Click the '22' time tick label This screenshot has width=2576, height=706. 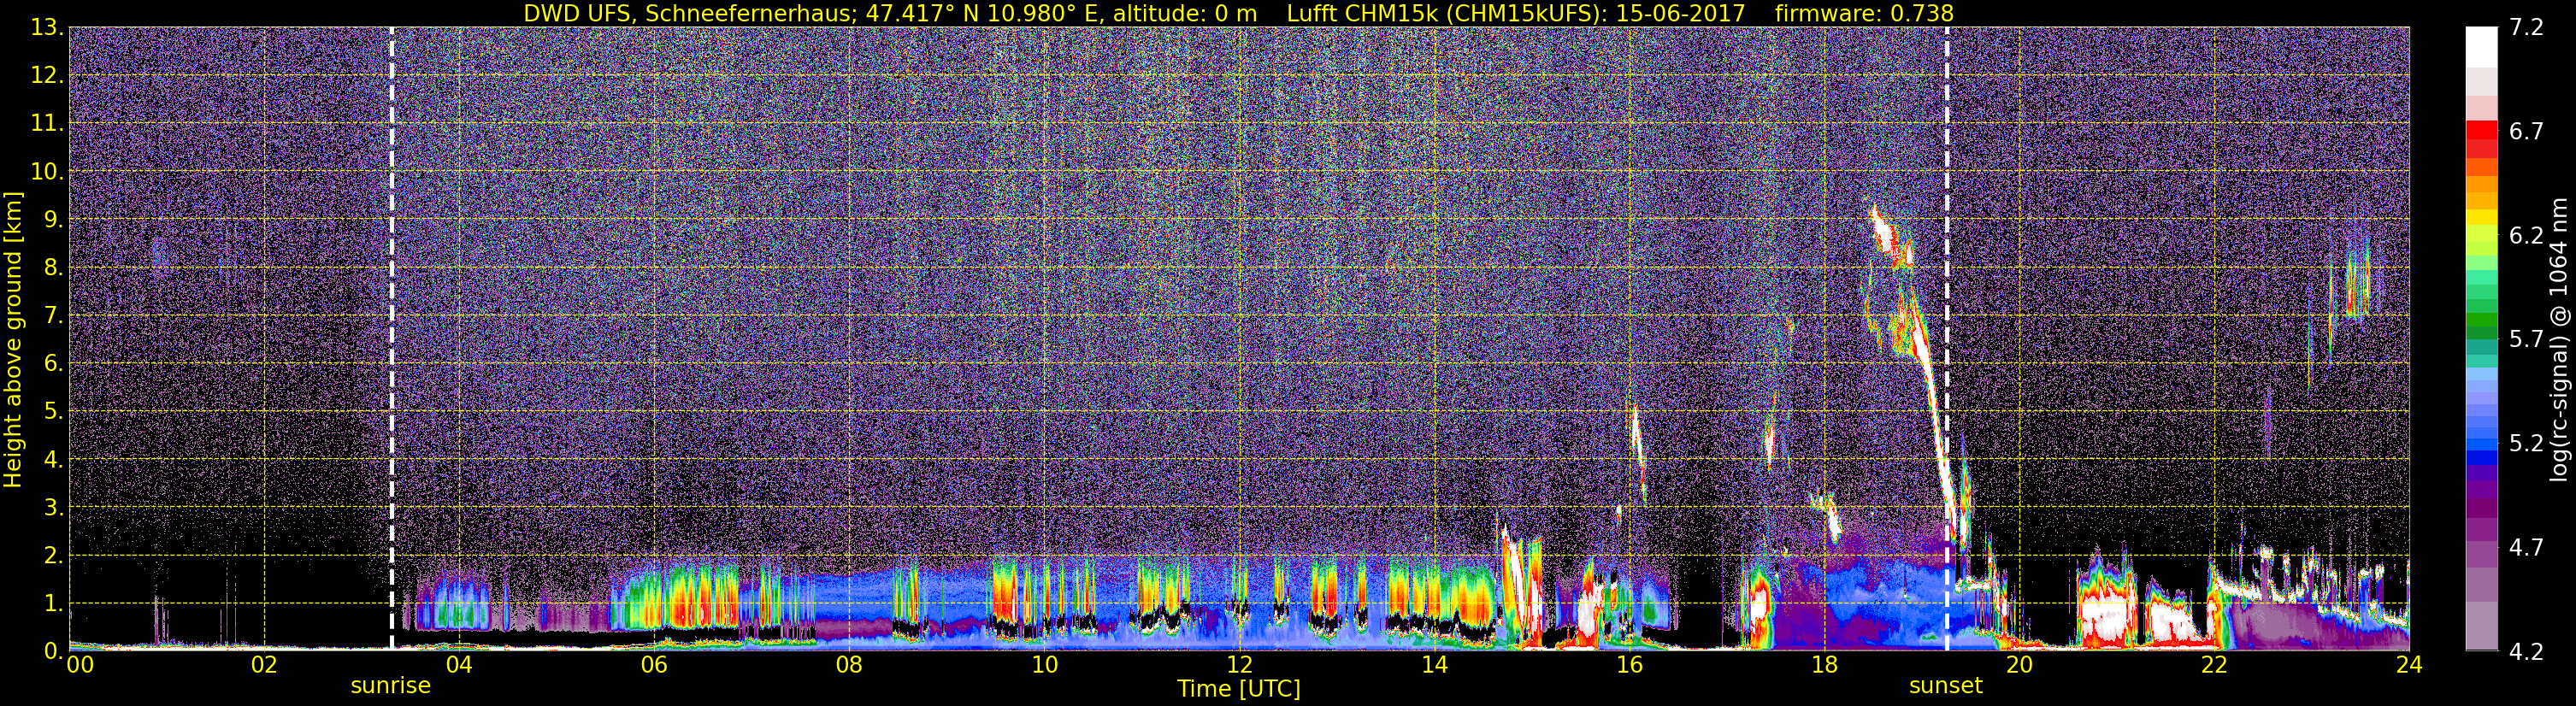click(2214, 666)
